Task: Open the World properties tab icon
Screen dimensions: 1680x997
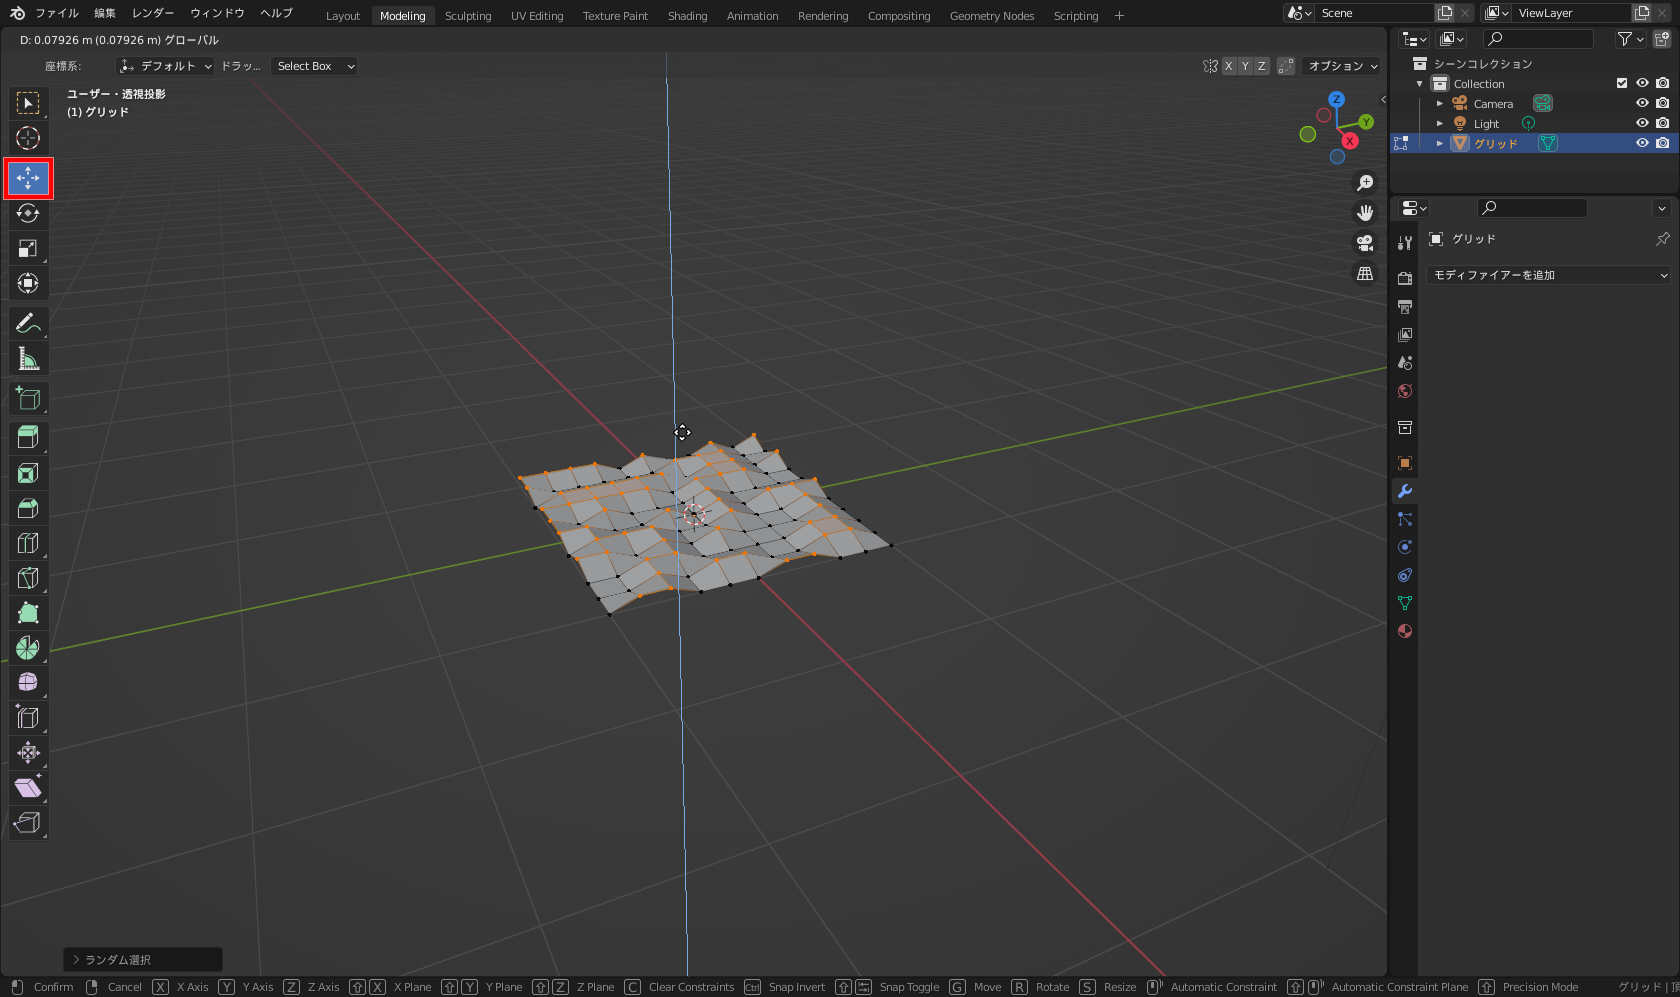Action: pyautogui.click(x=1405, y=391)
